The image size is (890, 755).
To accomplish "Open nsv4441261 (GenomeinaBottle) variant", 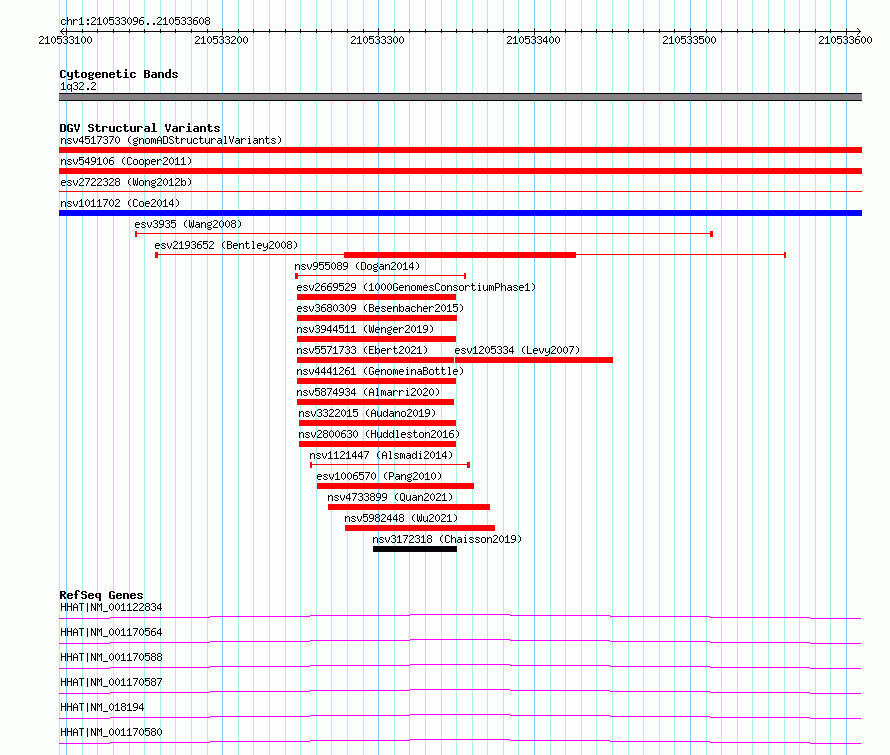I will 380,371.
